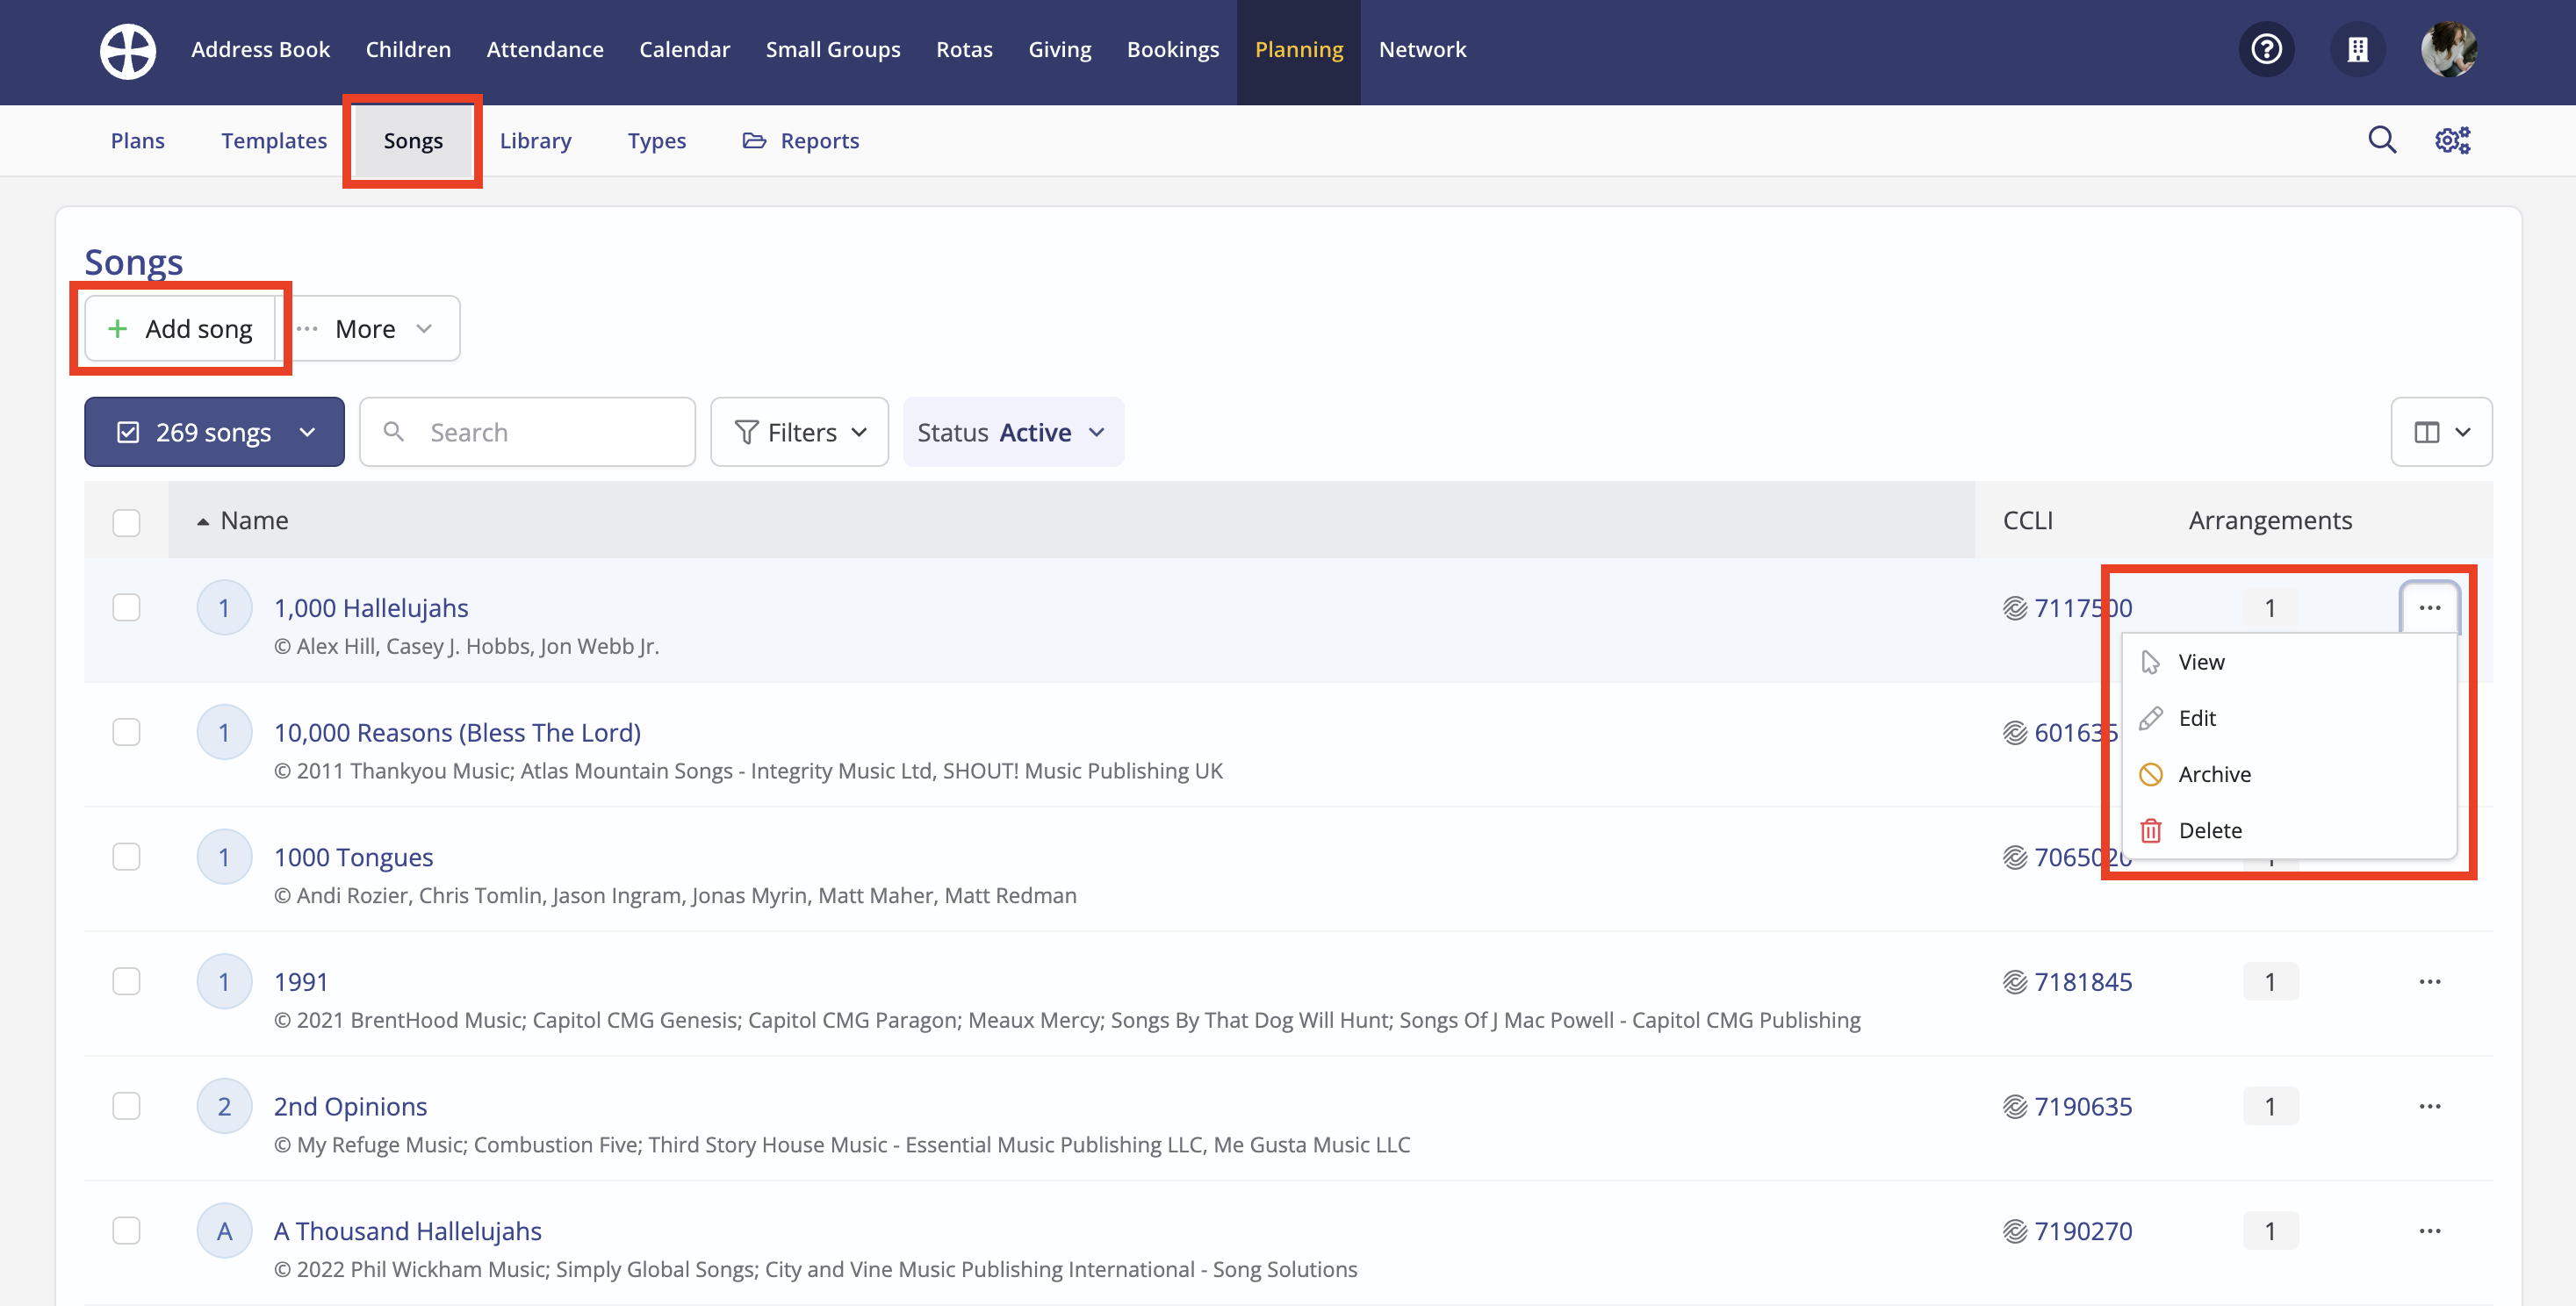Open the Filters dropdown
2576x1306 pixels.
point(799,432)
